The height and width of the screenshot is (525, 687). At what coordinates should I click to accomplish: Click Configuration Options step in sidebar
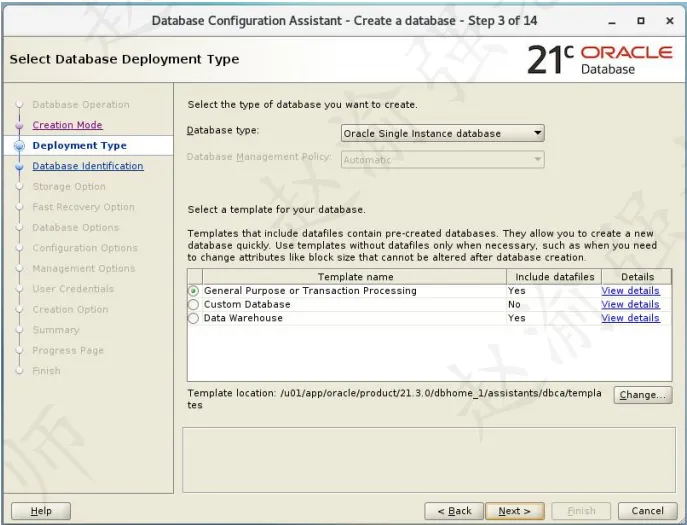85,248
